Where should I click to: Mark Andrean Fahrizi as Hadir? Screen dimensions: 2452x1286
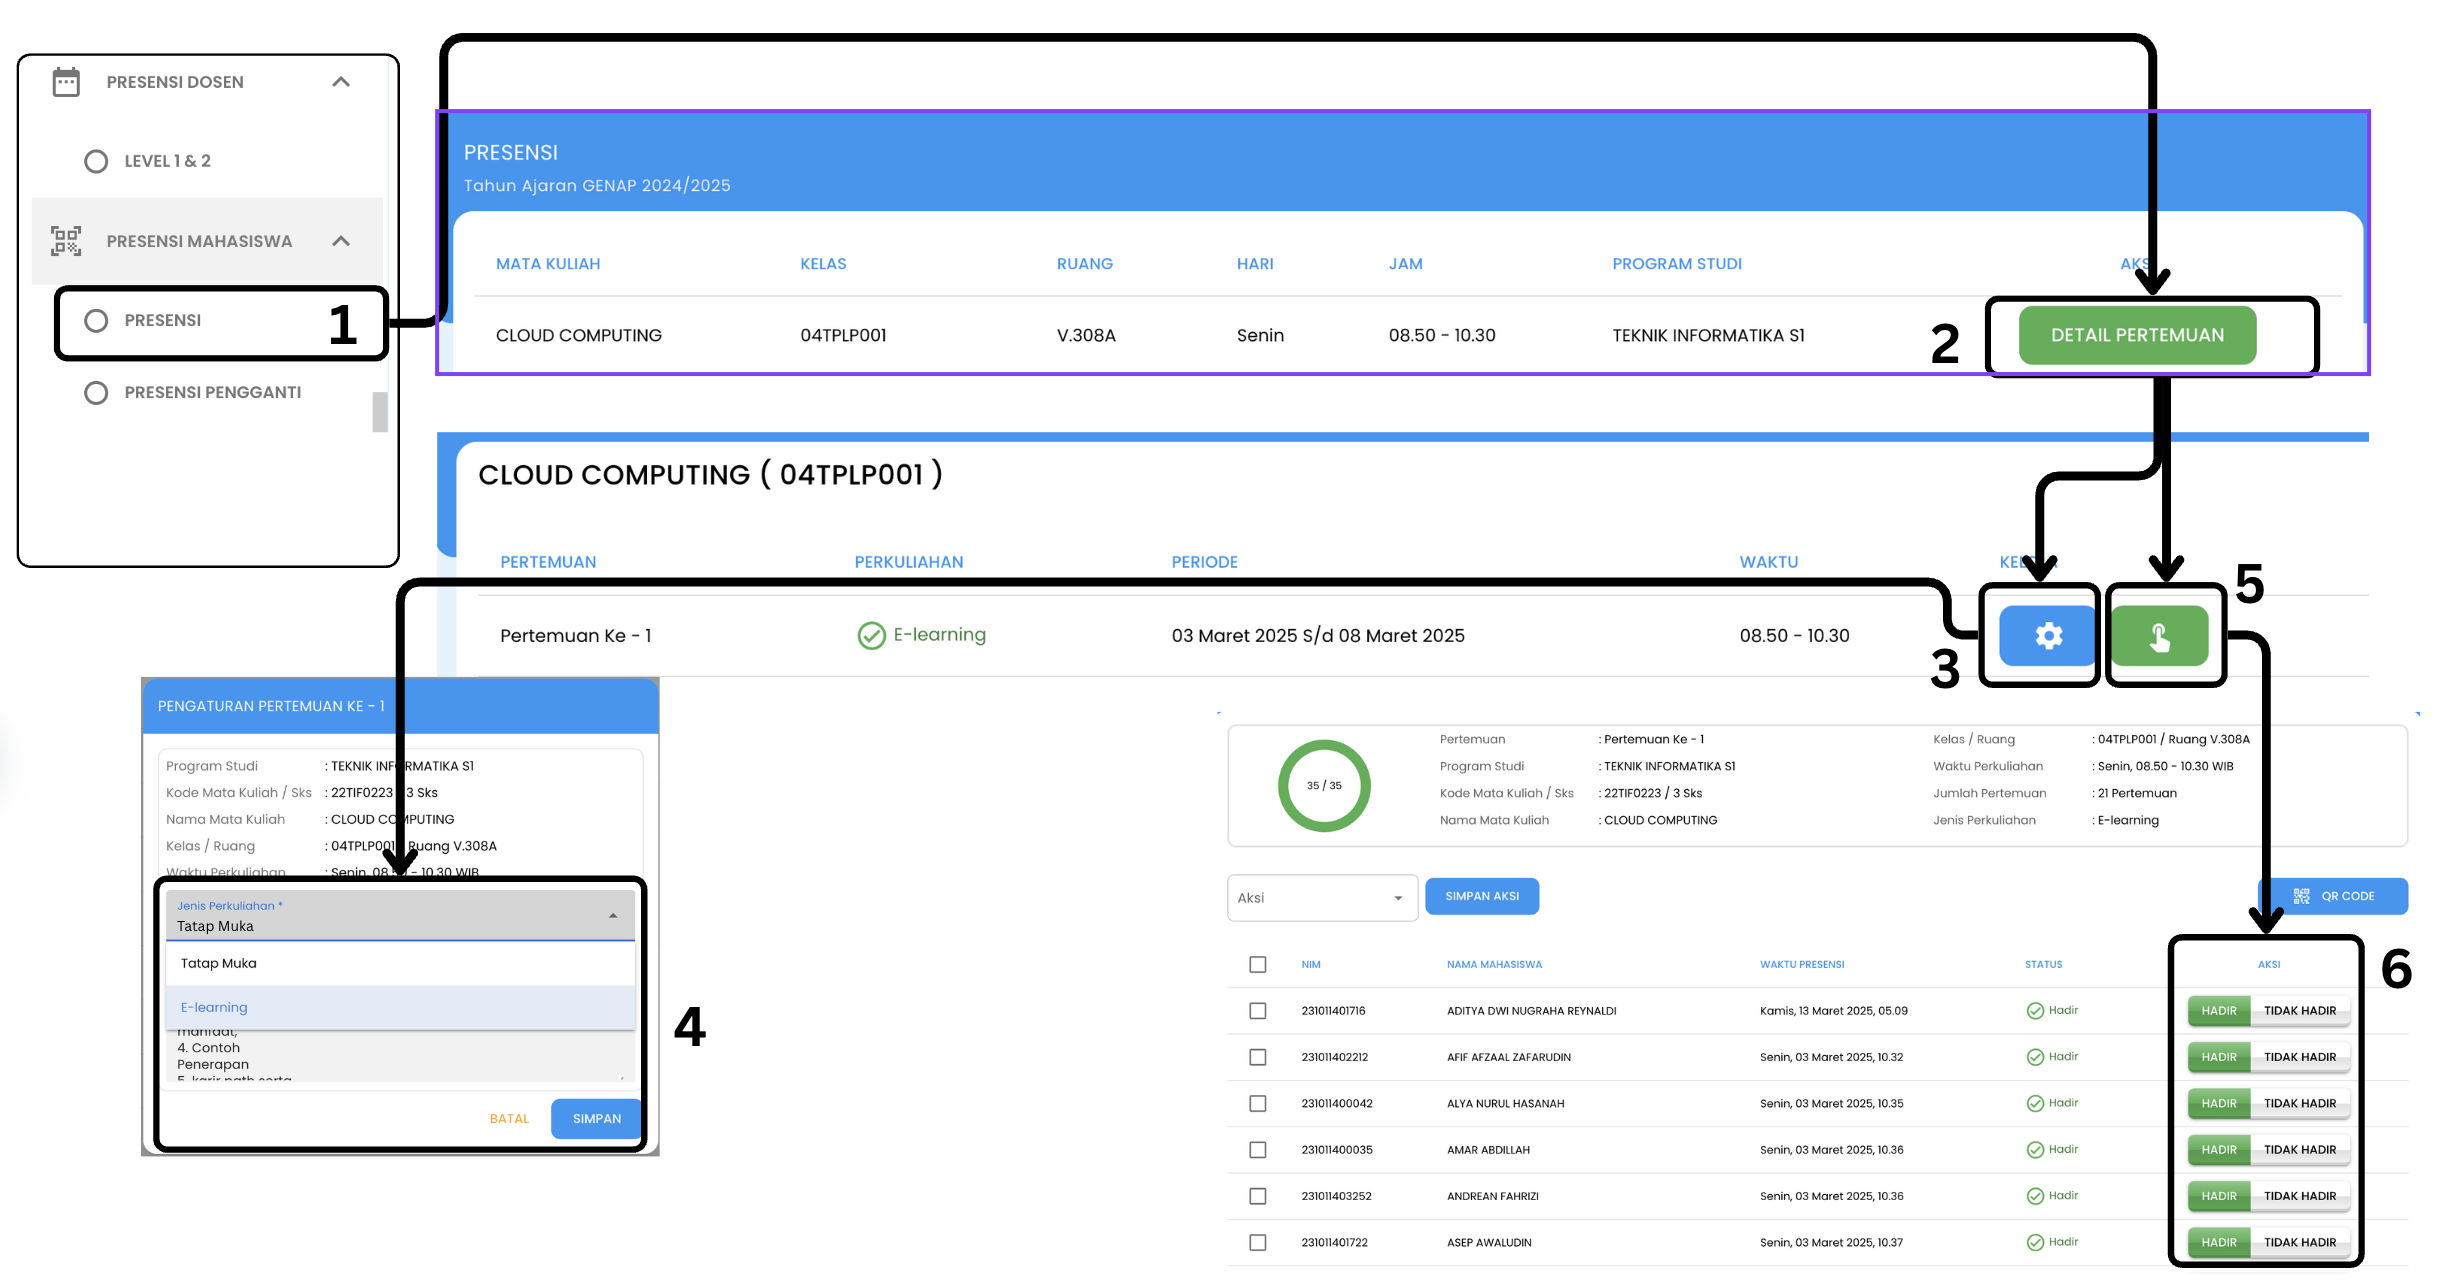(x=2219, y=1196)
